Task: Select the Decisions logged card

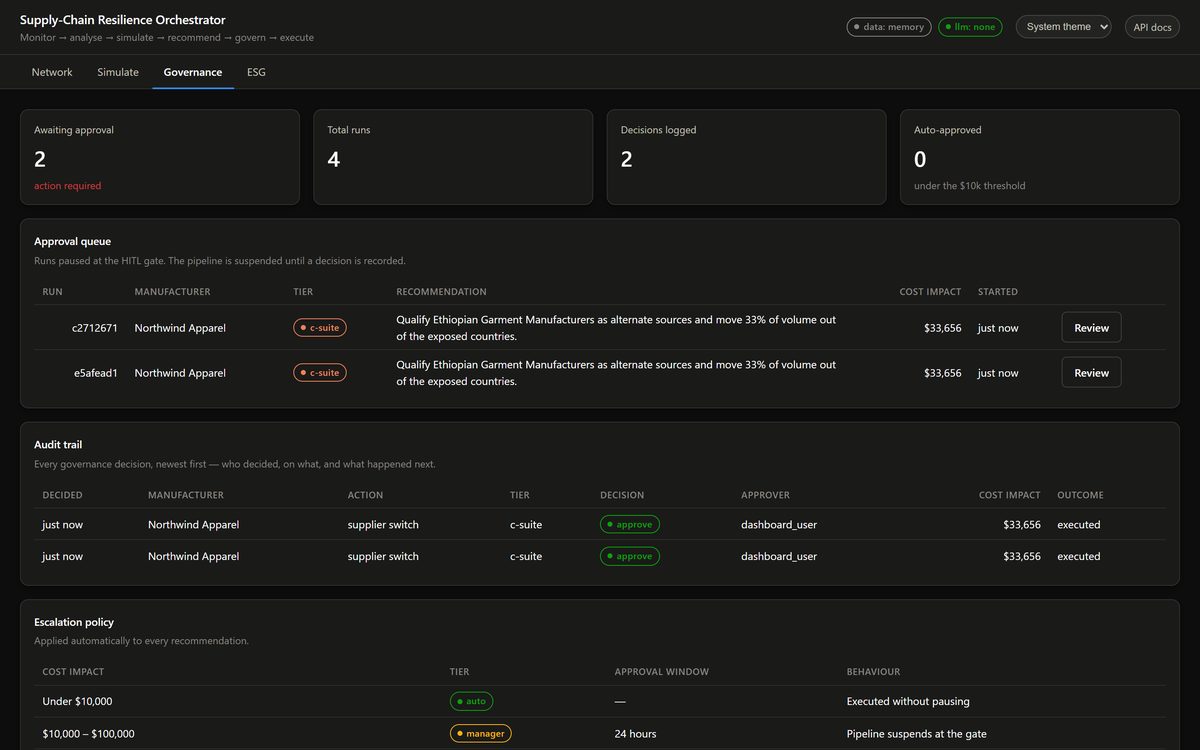Action: tap(746, 157)
